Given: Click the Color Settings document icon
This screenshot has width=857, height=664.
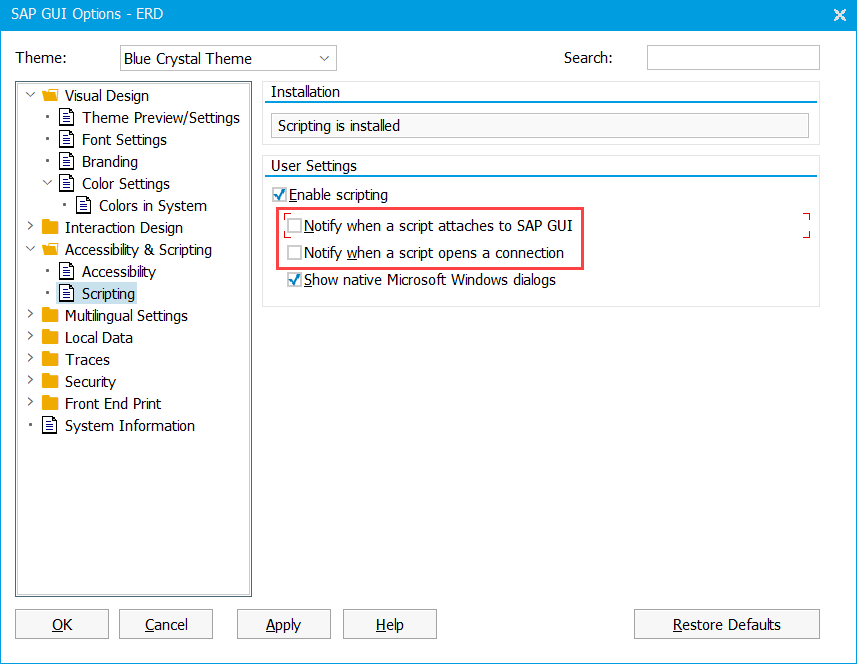Looking at the screenshot, I should 67,183.
